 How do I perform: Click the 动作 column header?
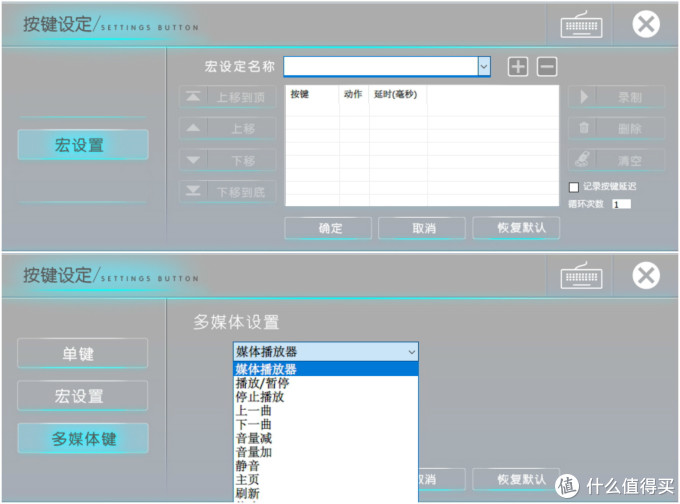[354, 95]
